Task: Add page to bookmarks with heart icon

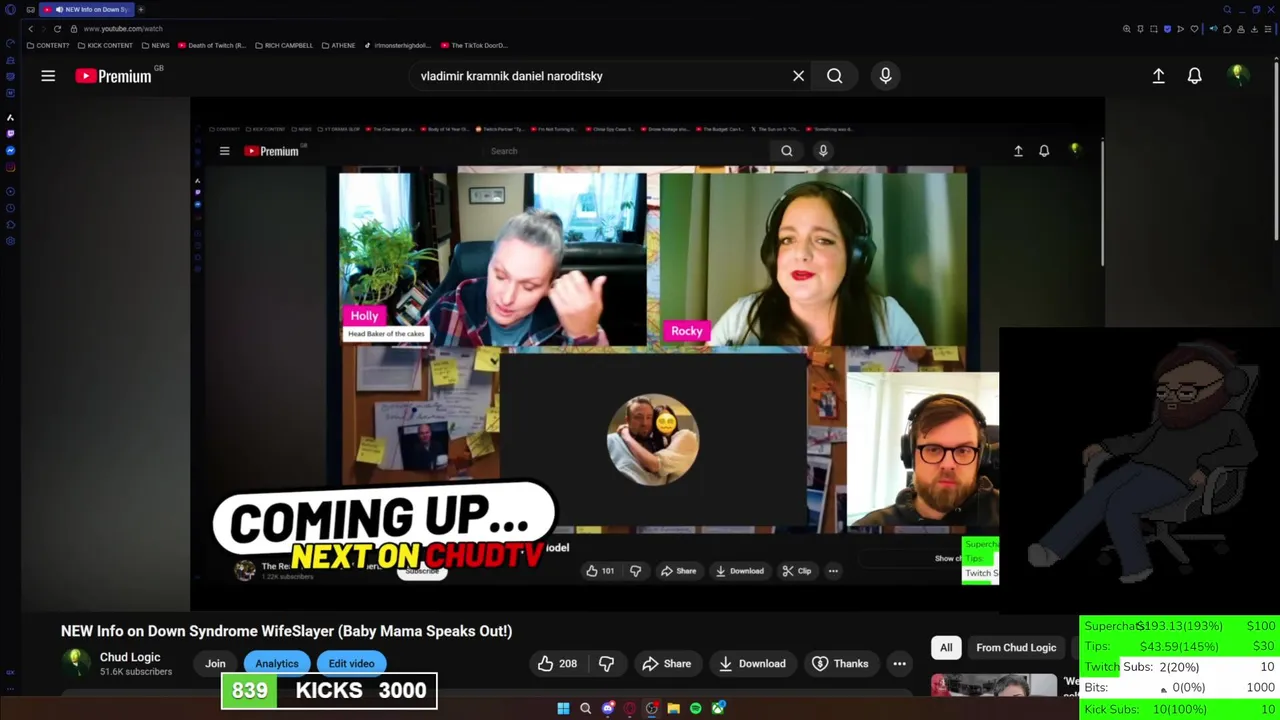Action: [x=1194, y=29]
